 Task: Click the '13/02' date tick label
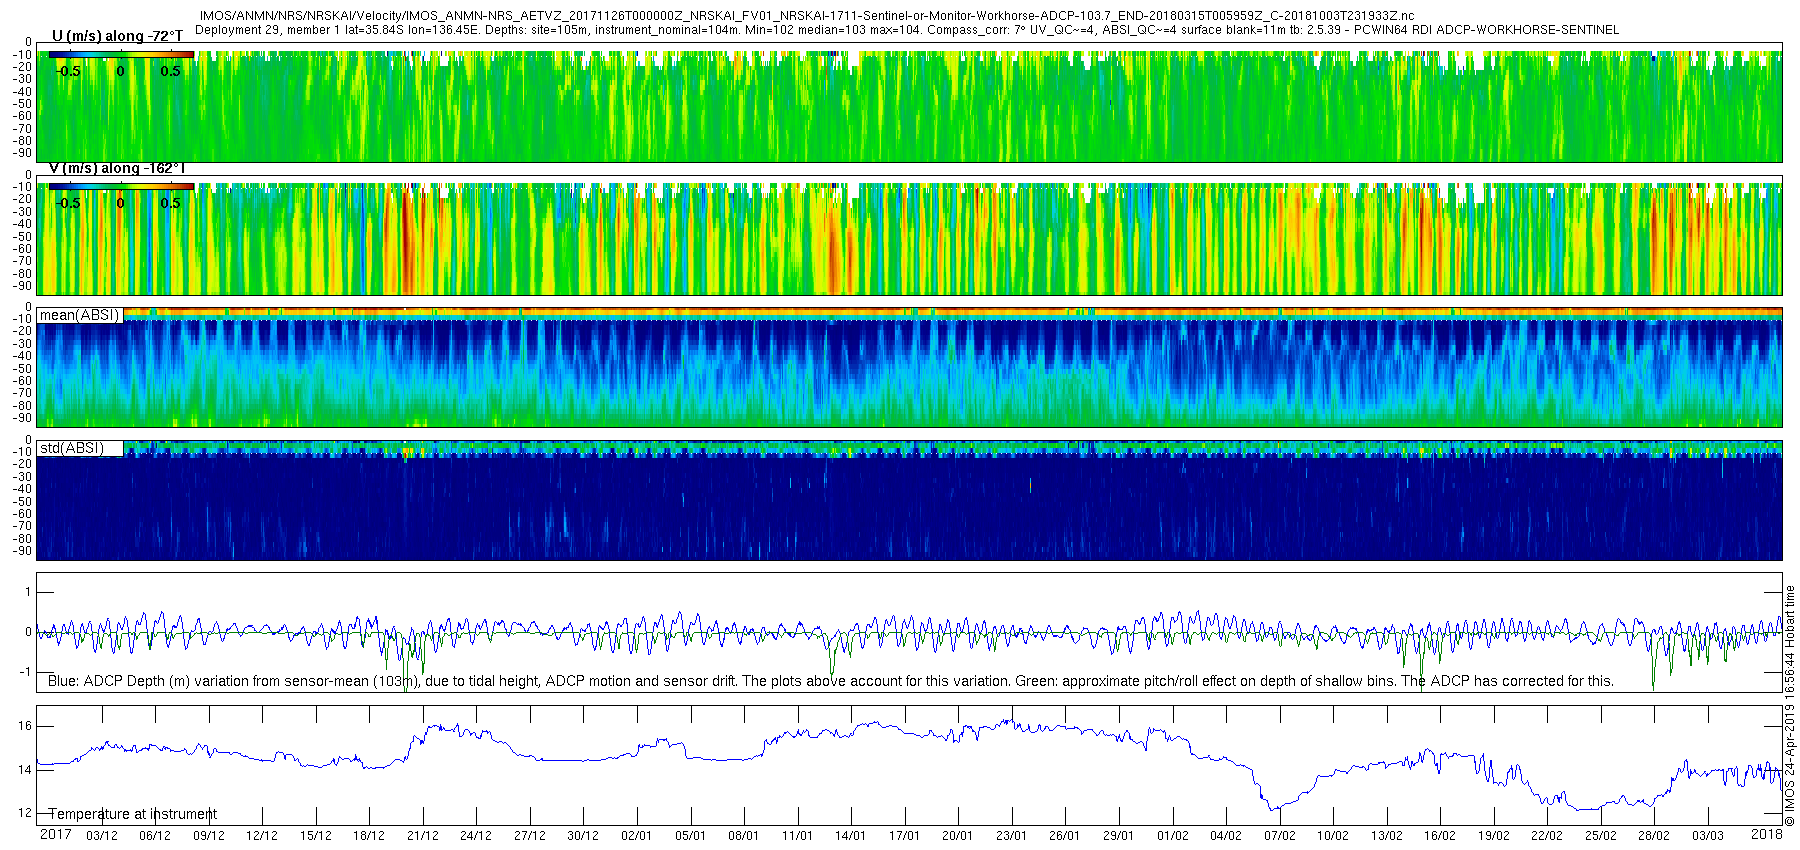pyautogui.click(x=1387, y=836)
